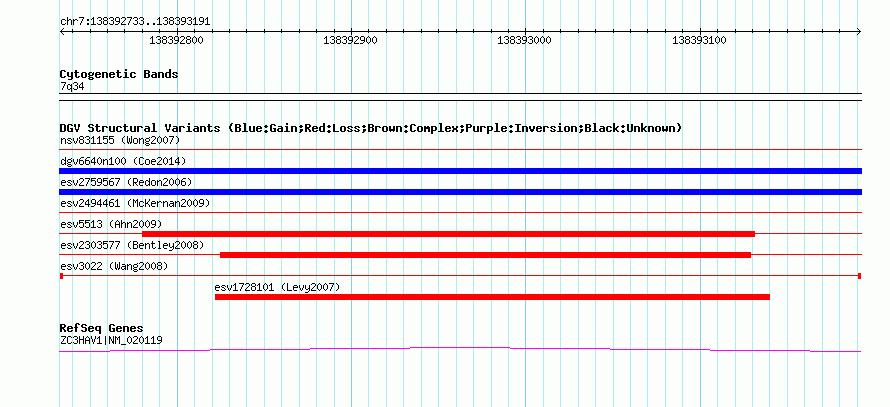Click the thin red esv2494461 line

pos(460,213)
